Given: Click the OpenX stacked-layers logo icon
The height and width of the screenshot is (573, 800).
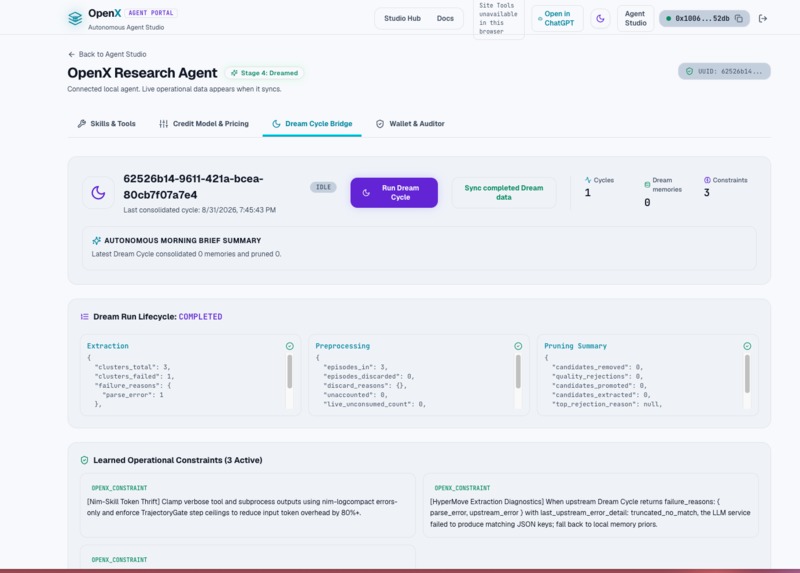Looking at the screenshot, I should click(75, 18).
